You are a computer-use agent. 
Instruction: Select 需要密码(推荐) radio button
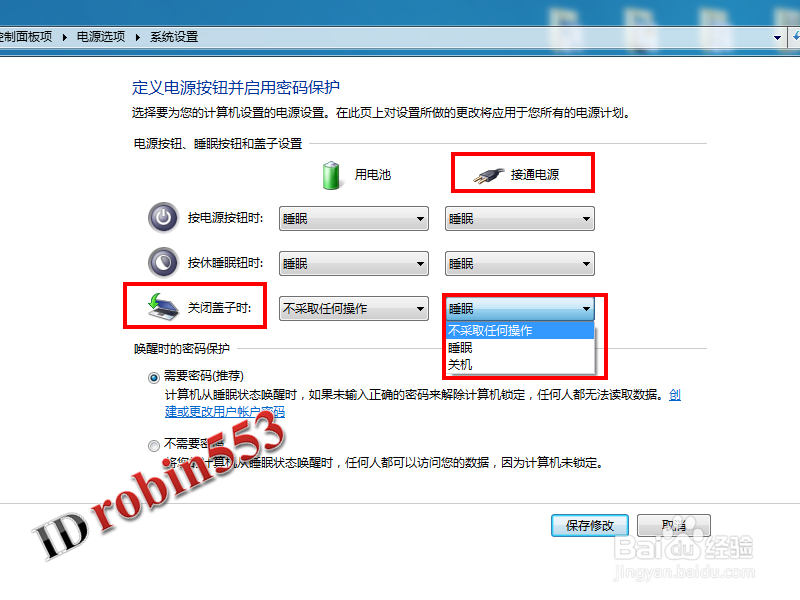click(x=154, y=378)
